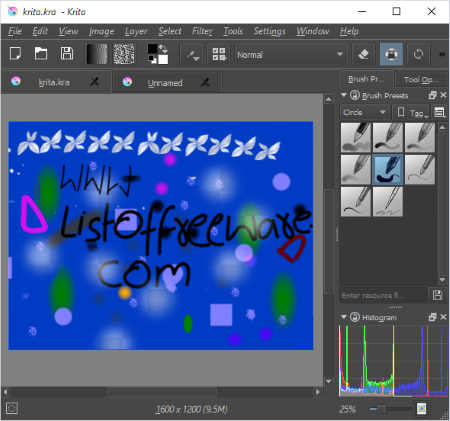Change brush preset view mode icon

pos(440,113)
